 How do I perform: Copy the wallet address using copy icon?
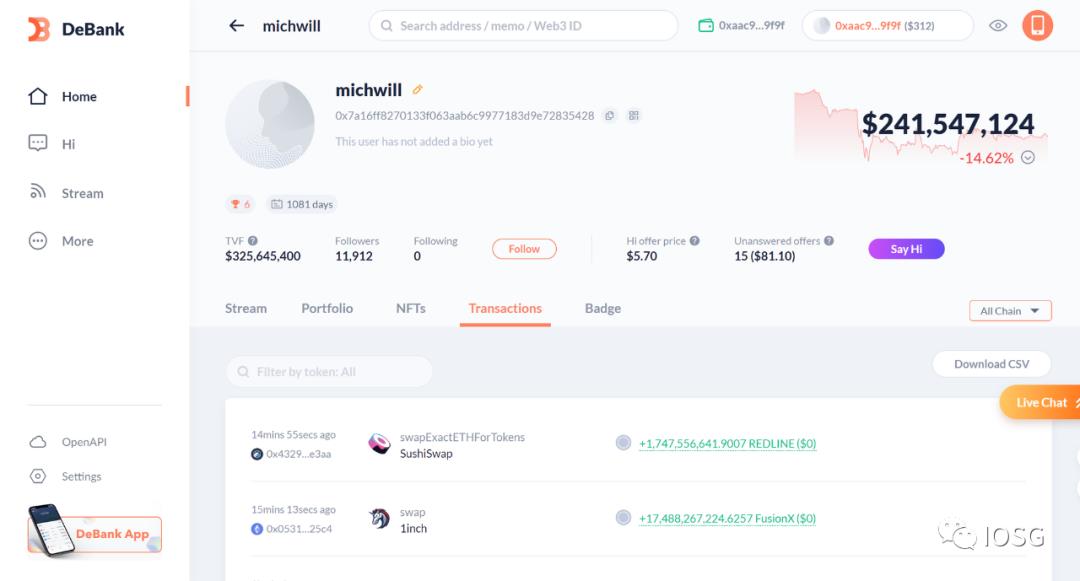[x=610, y=116]
